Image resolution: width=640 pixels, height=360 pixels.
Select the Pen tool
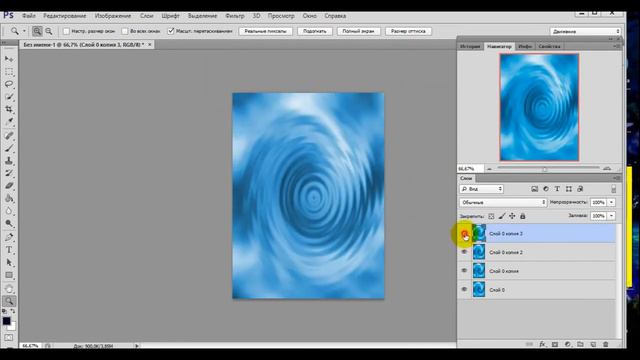(9, 237)
